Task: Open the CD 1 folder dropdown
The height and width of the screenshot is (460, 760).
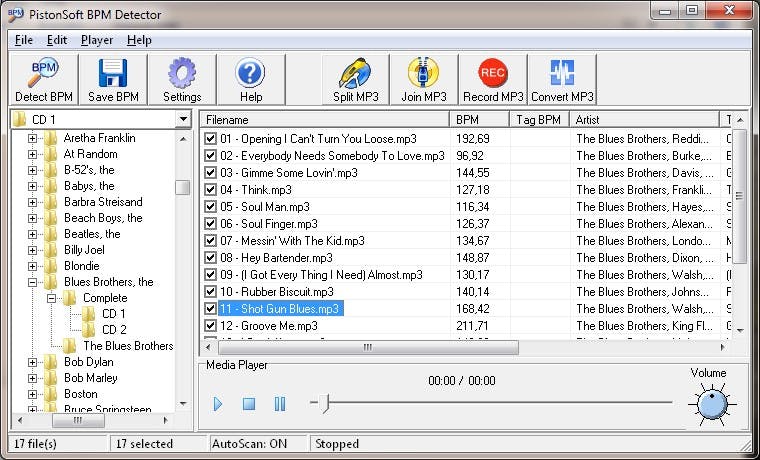Action: (183, 119)
